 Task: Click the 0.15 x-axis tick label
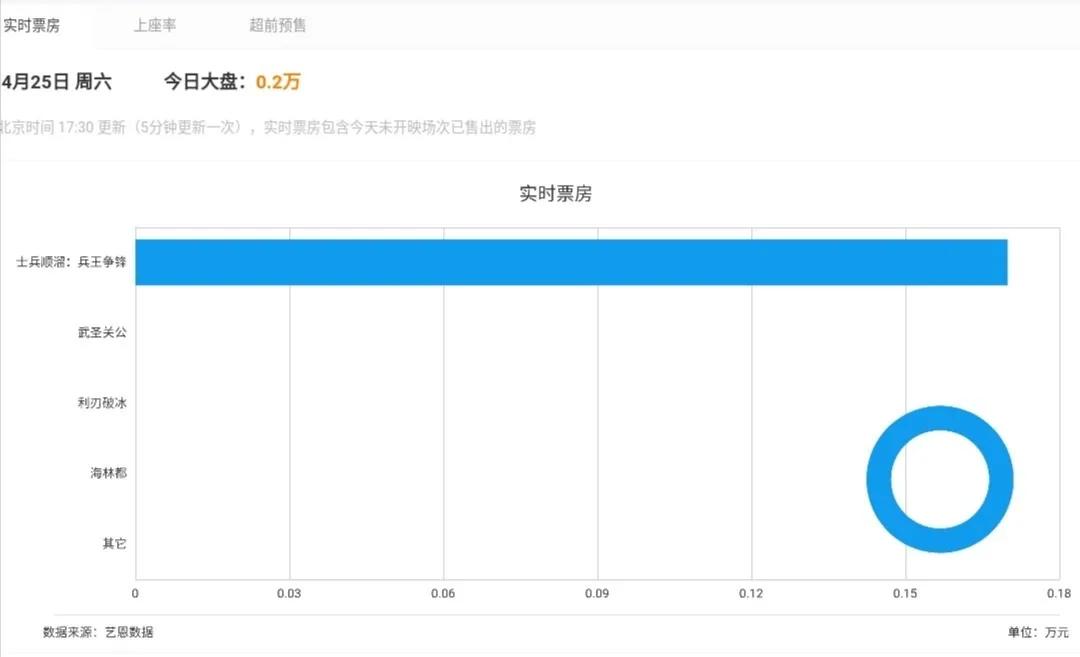coord(905,594)
